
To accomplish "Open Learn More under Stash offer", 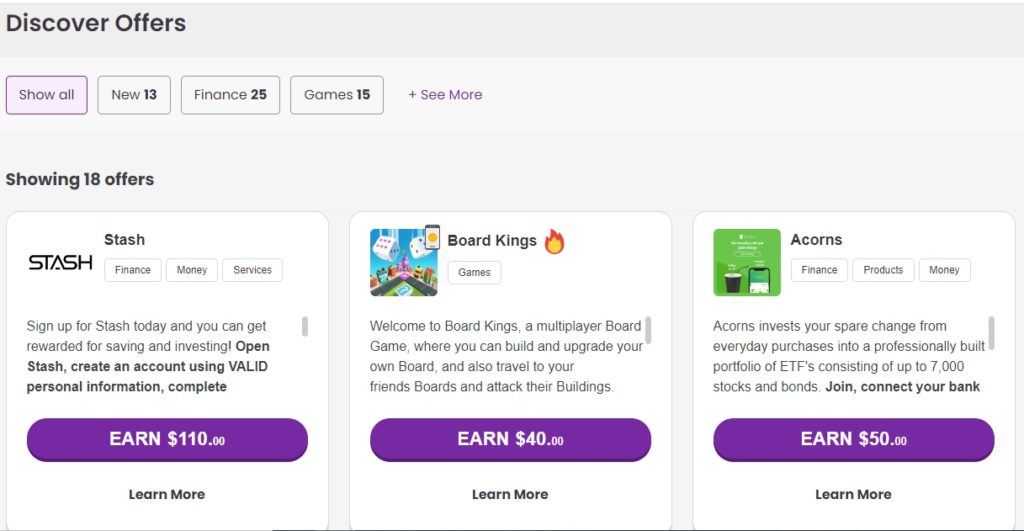I will 167,494.
